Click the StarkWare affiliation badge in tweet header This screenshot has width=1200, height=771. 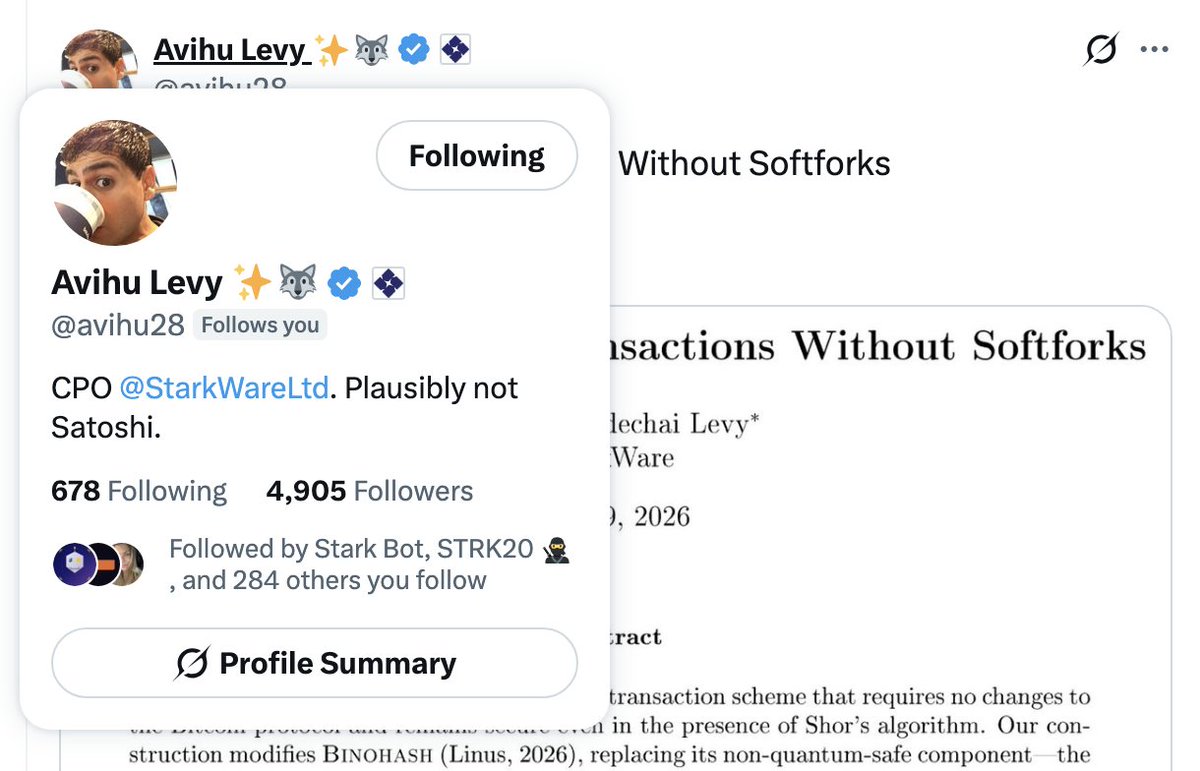455,49
